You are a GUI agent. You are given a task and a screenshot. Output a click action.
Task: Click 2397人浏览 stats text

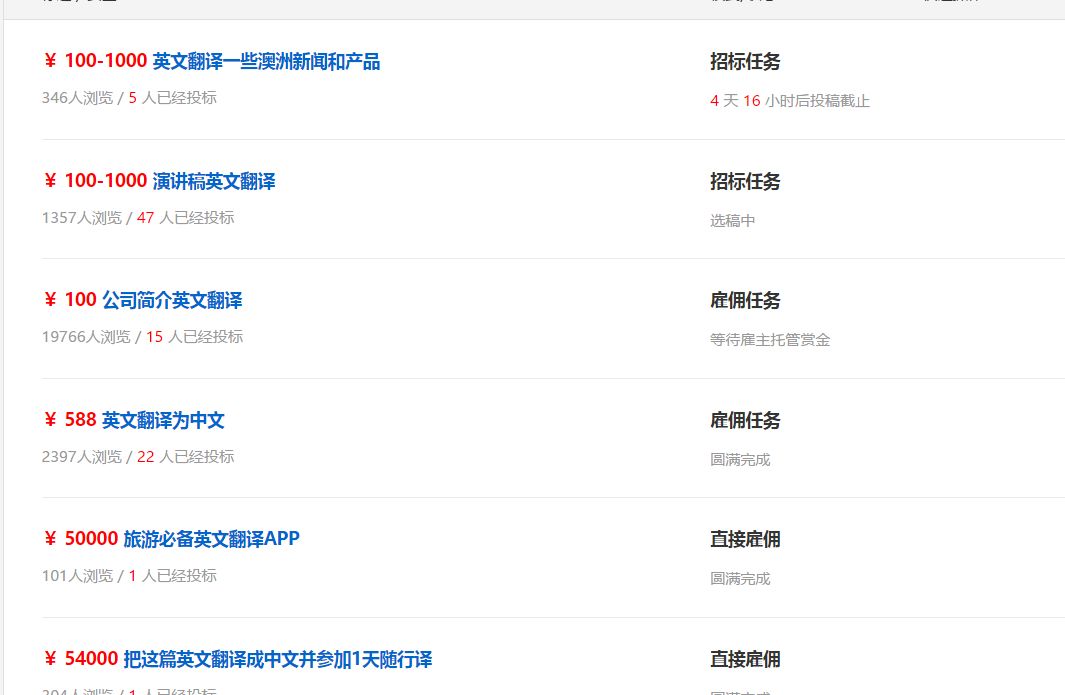(82, 457)
